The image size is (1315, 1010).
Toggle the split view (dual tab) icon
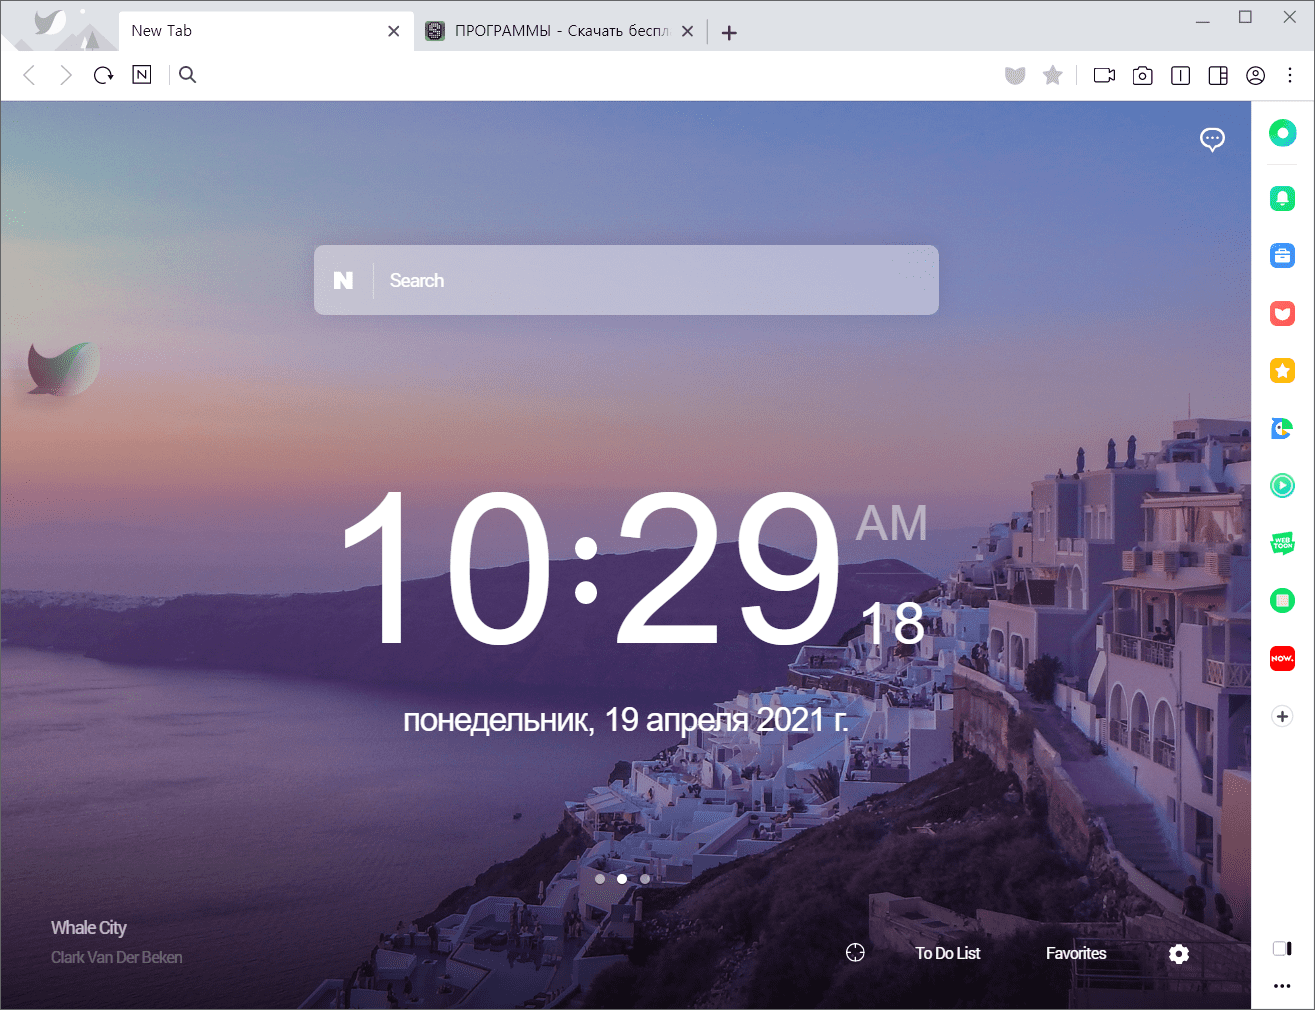pos(1218,75)
